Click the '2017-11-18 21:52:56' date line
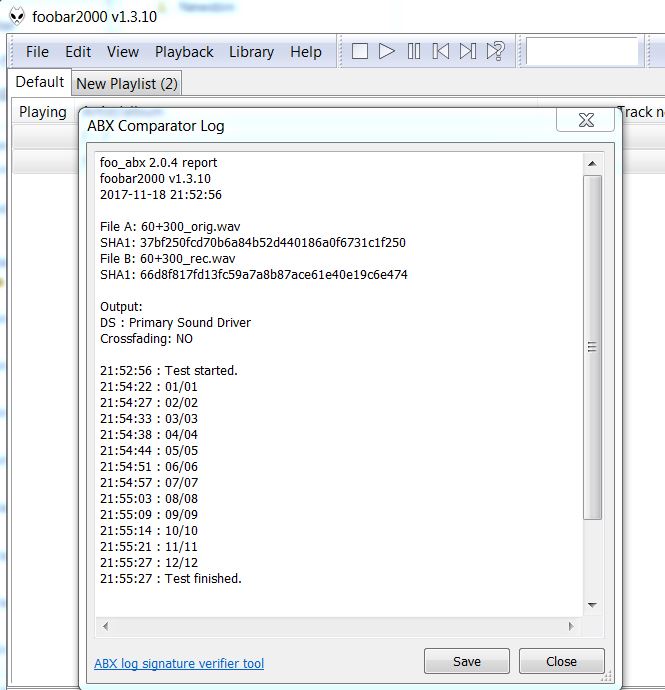 [161, 195]
